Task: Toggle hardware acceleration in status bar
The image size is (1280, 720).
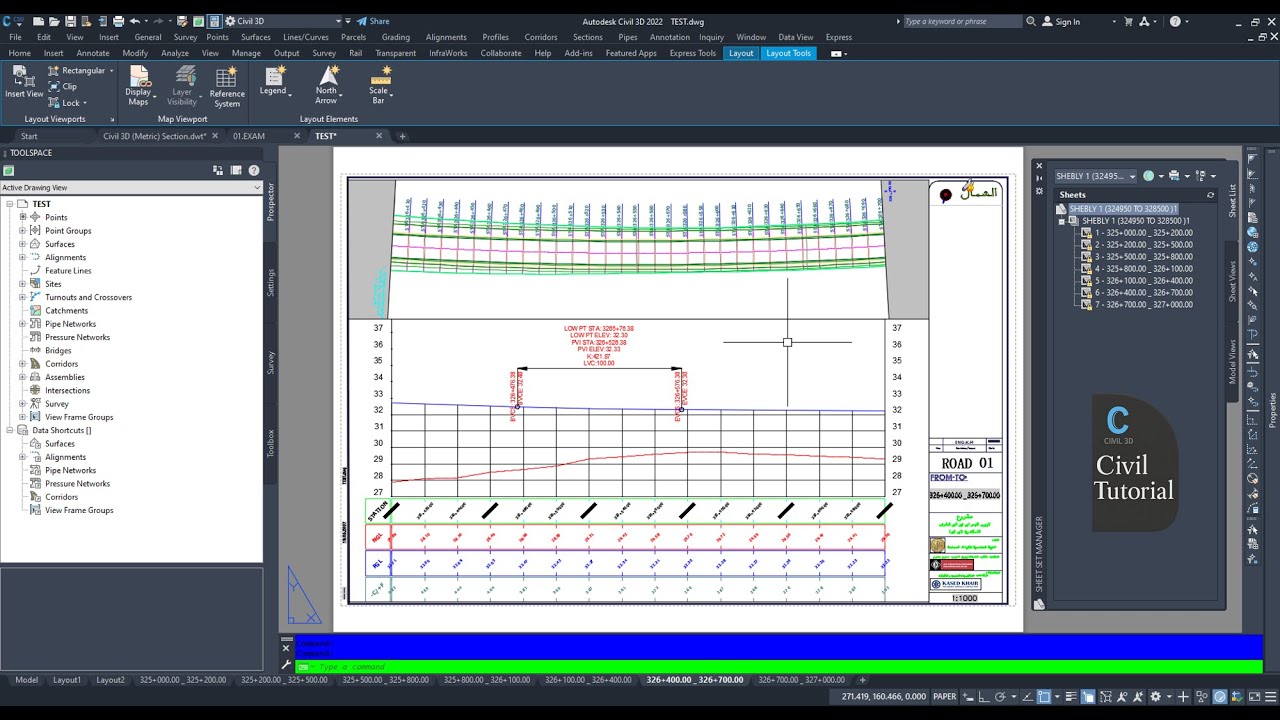Action: tap(1220, 697)
